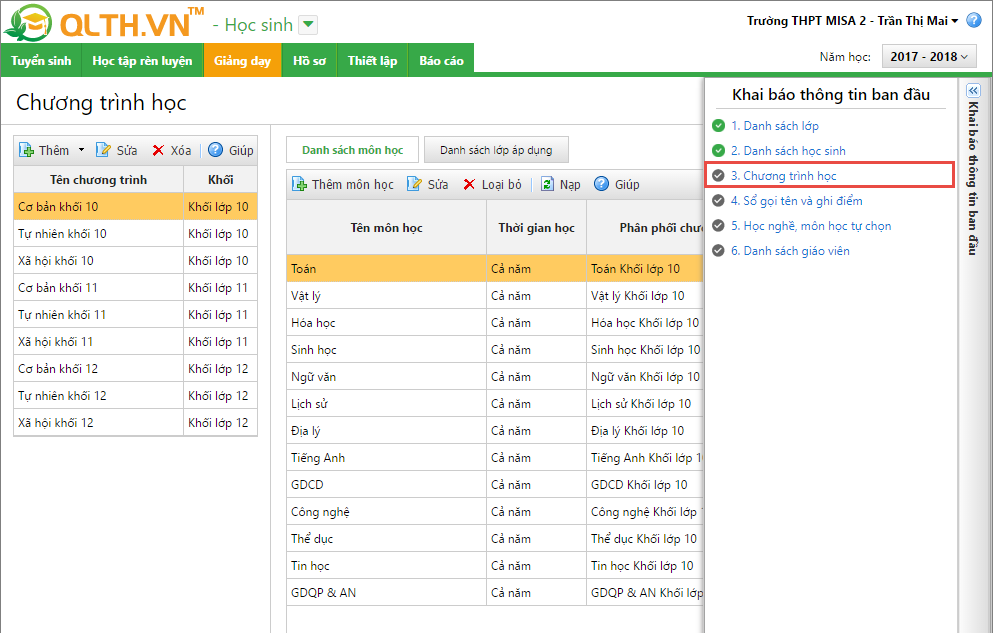The height and width of the screenshot is (633, 993).
Task: Click Loại bỏ remove subject icon
Action: click(469, 184)
